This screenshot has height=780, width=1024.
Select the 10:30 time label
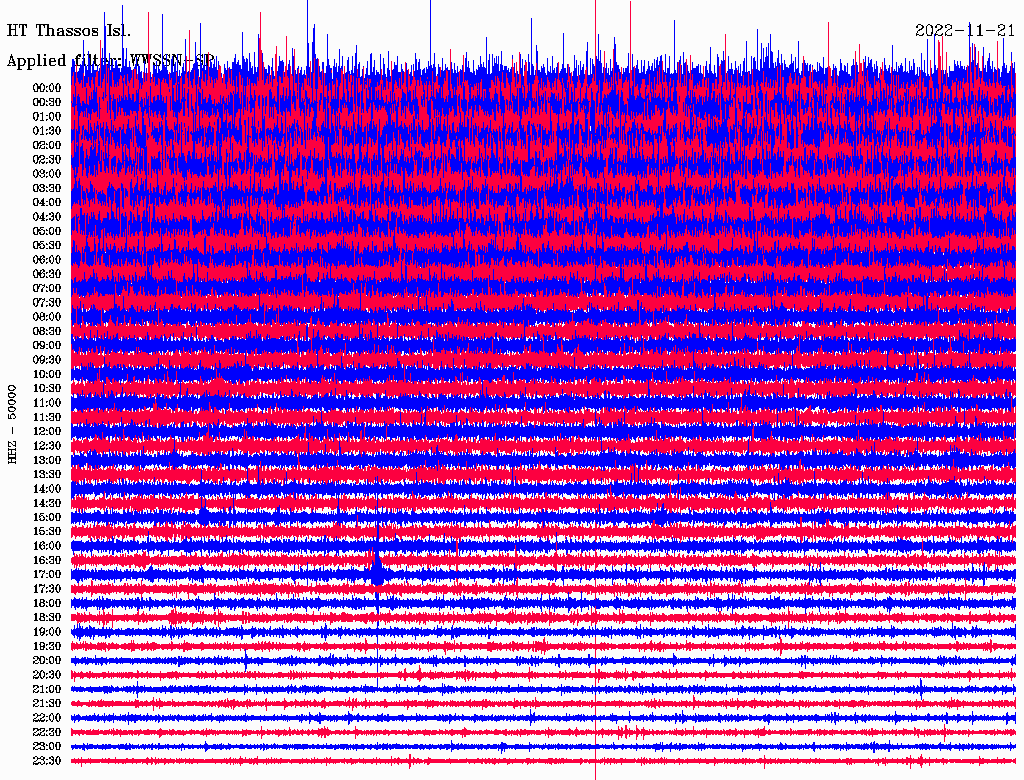pyautogui.click(x=47, y=389)
